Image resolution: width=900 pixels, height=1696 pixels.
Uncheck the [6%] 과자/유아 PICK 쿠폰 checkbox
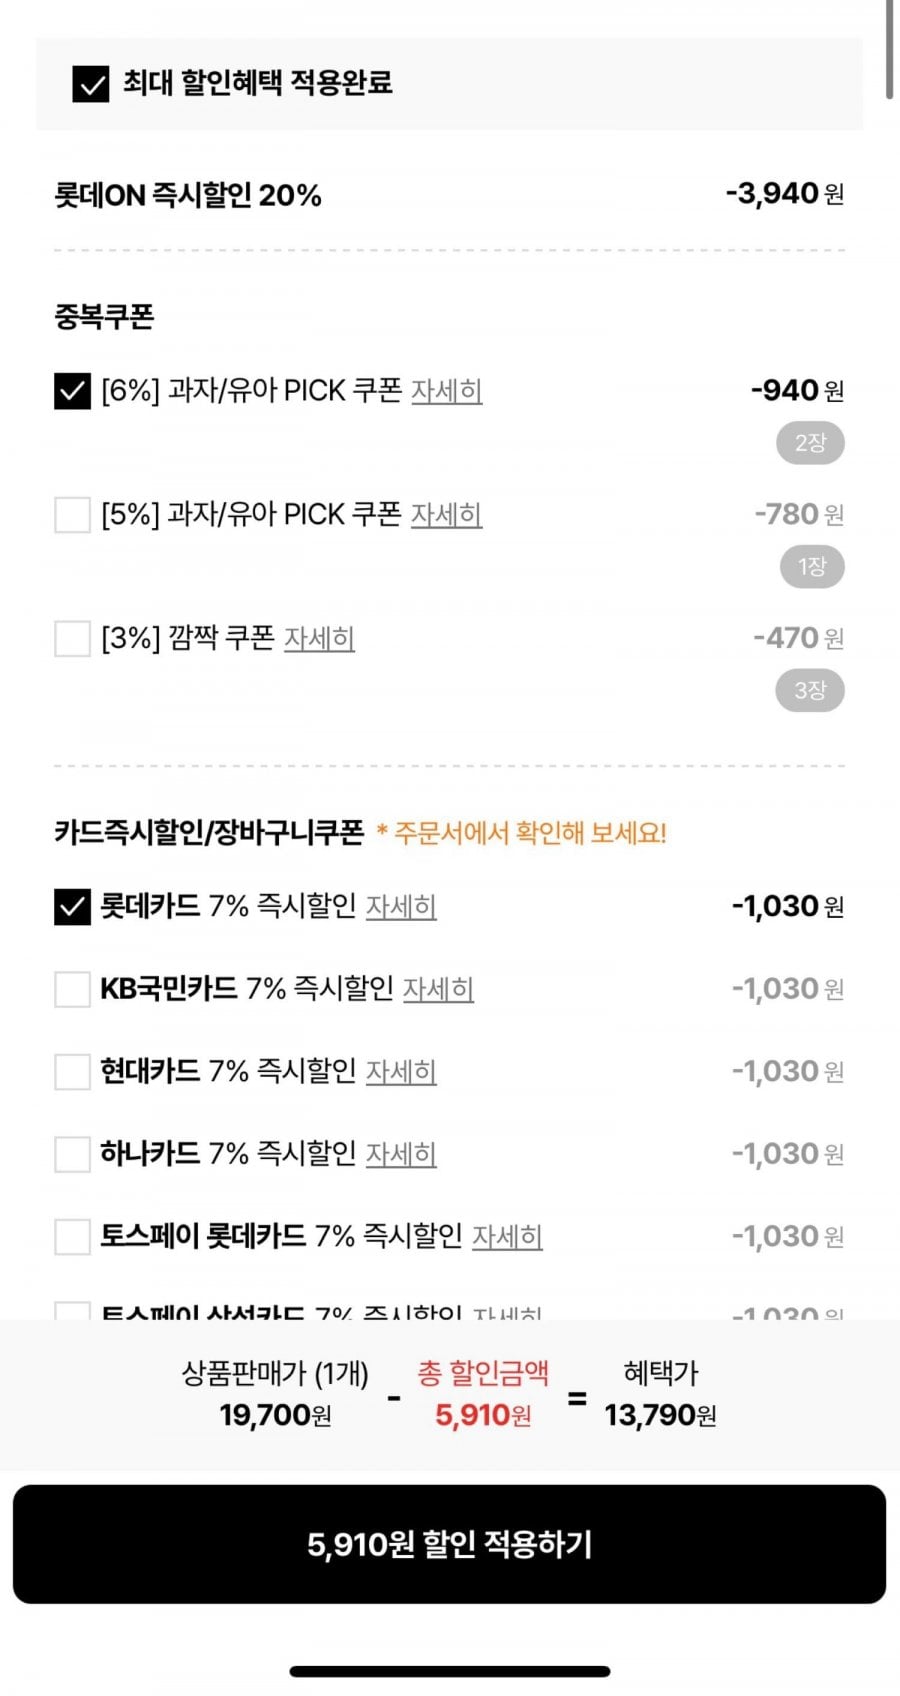pyautogui.click(x=72, y=391)
